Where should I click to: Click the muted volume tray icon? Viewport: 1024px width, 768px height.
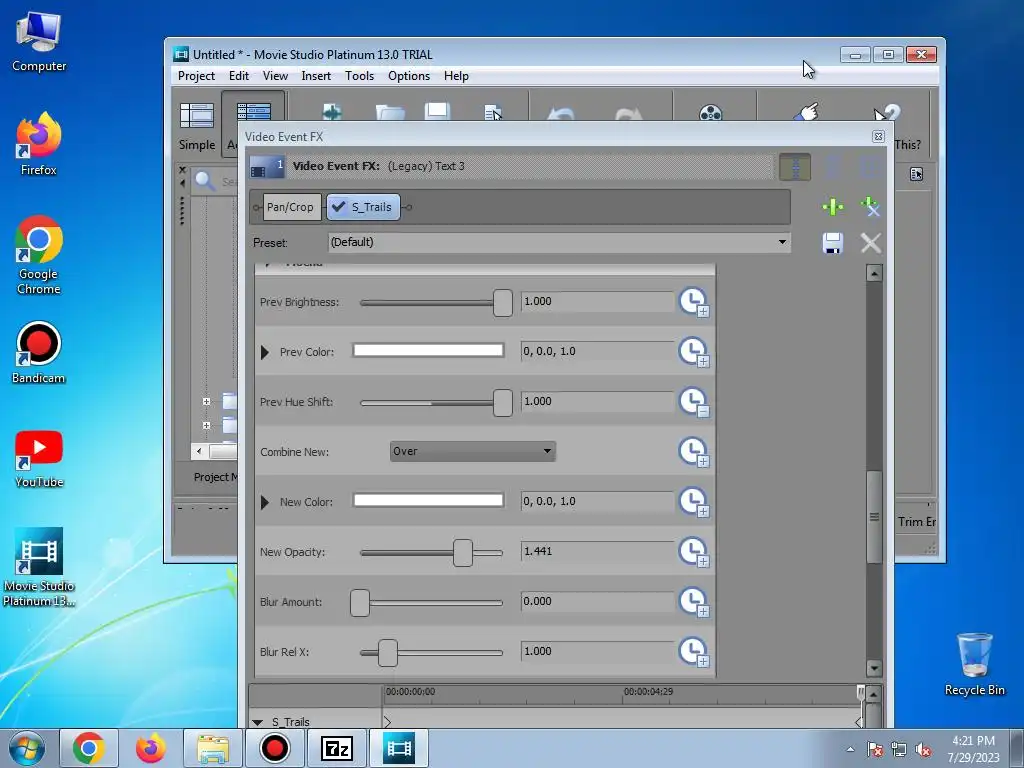click(923, 750)
